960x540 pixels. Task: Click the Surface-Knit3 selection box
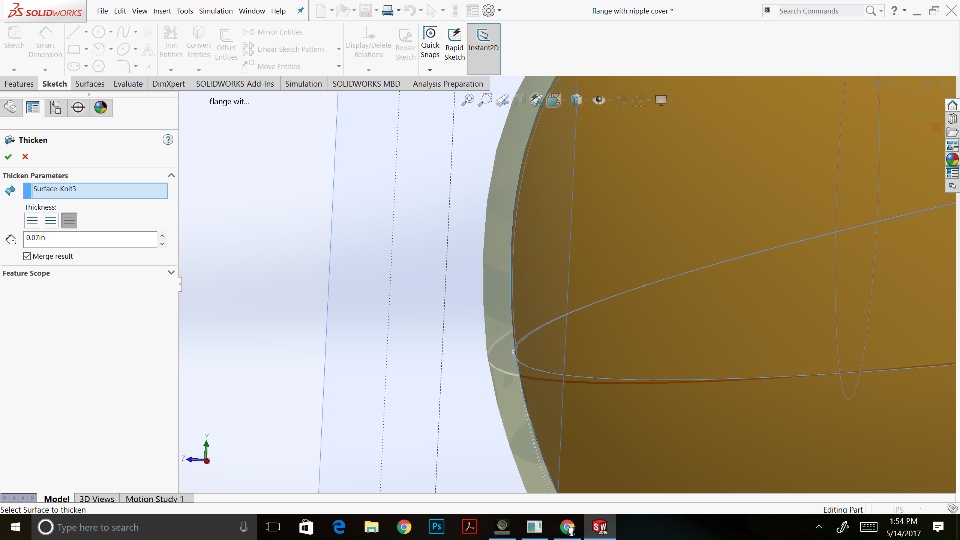pos(96,190)
